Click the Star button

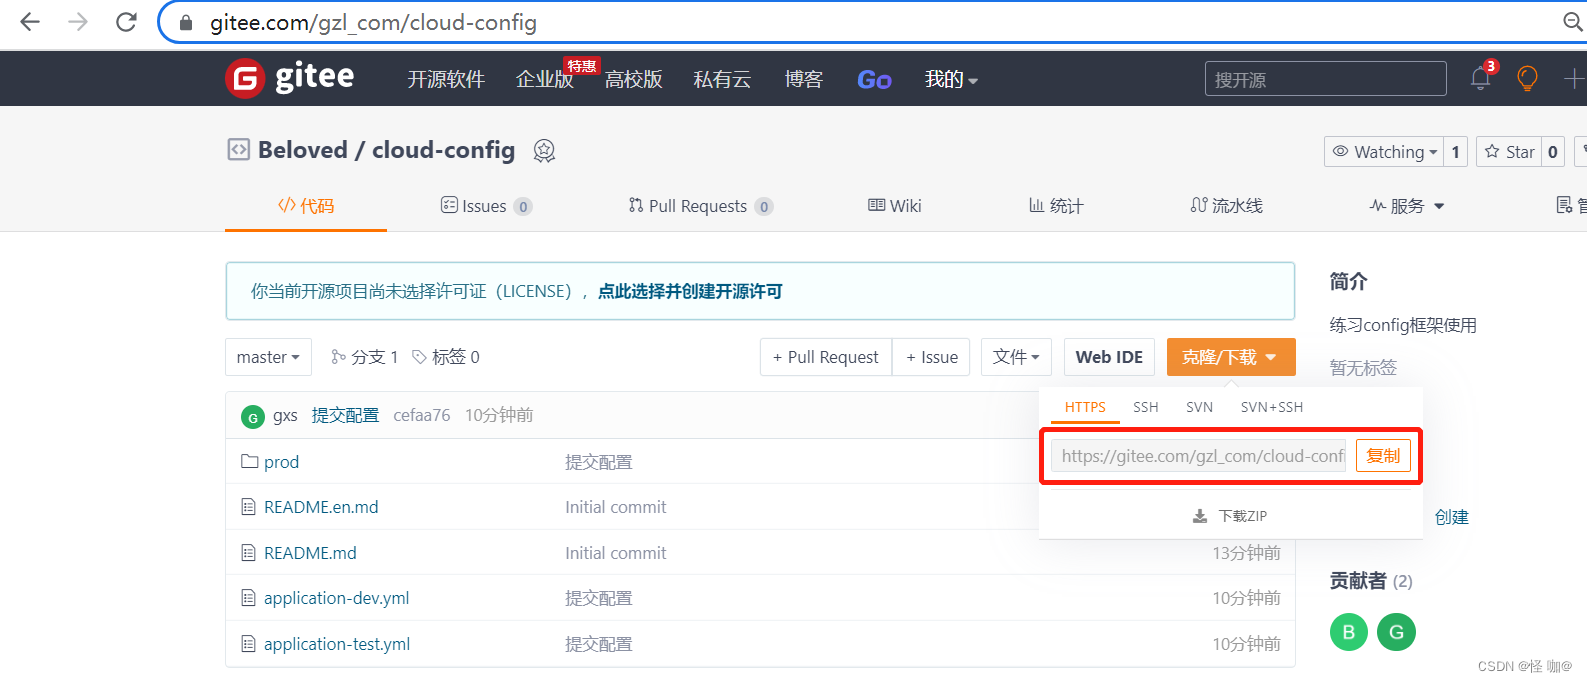click(1509, 152)
